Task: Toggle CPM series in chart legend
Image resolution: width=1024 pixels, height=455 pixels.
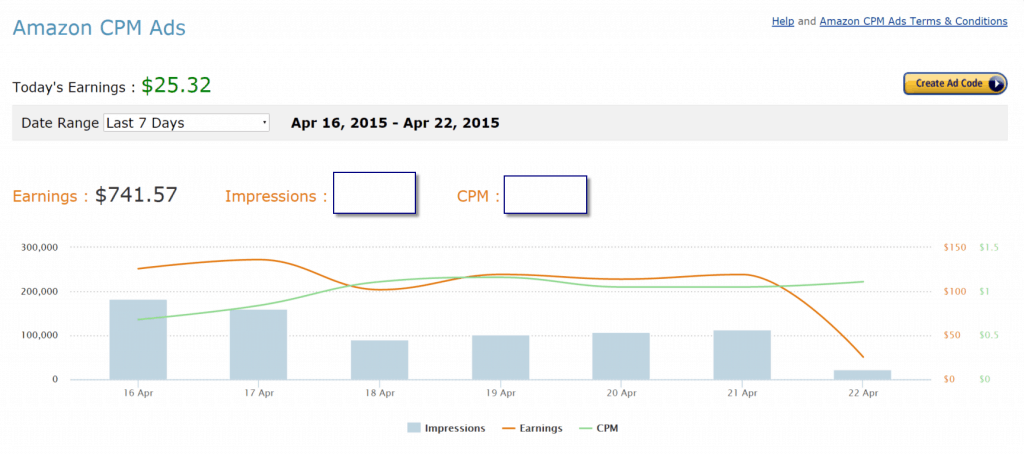Action: [598, 428]
